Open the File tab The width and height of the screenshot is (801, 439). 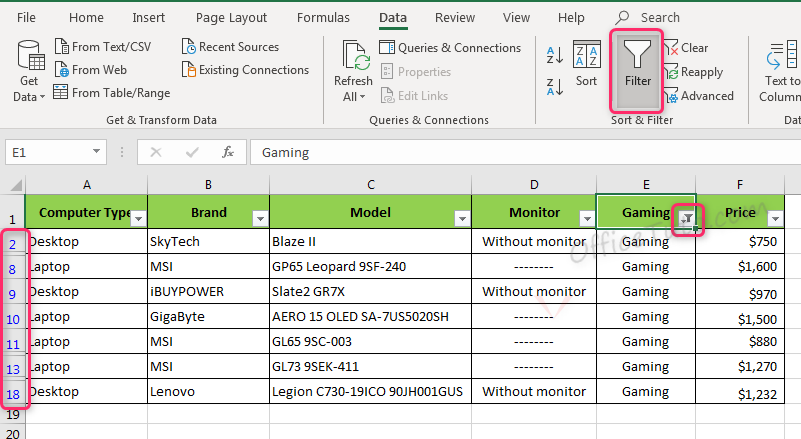[26, 17]
